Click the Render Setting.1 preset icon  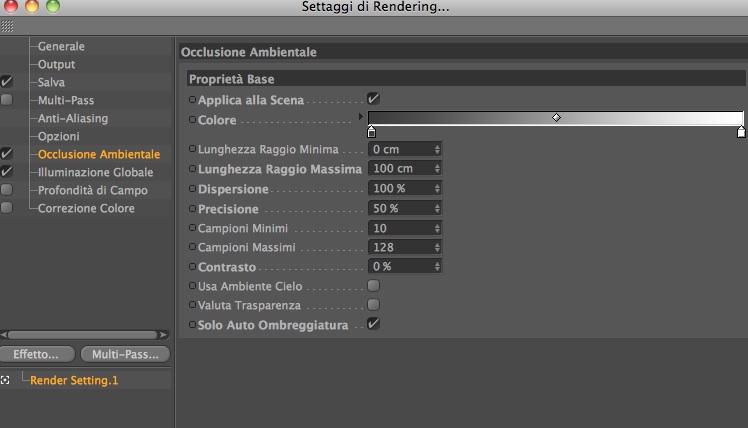click(6, 380)
